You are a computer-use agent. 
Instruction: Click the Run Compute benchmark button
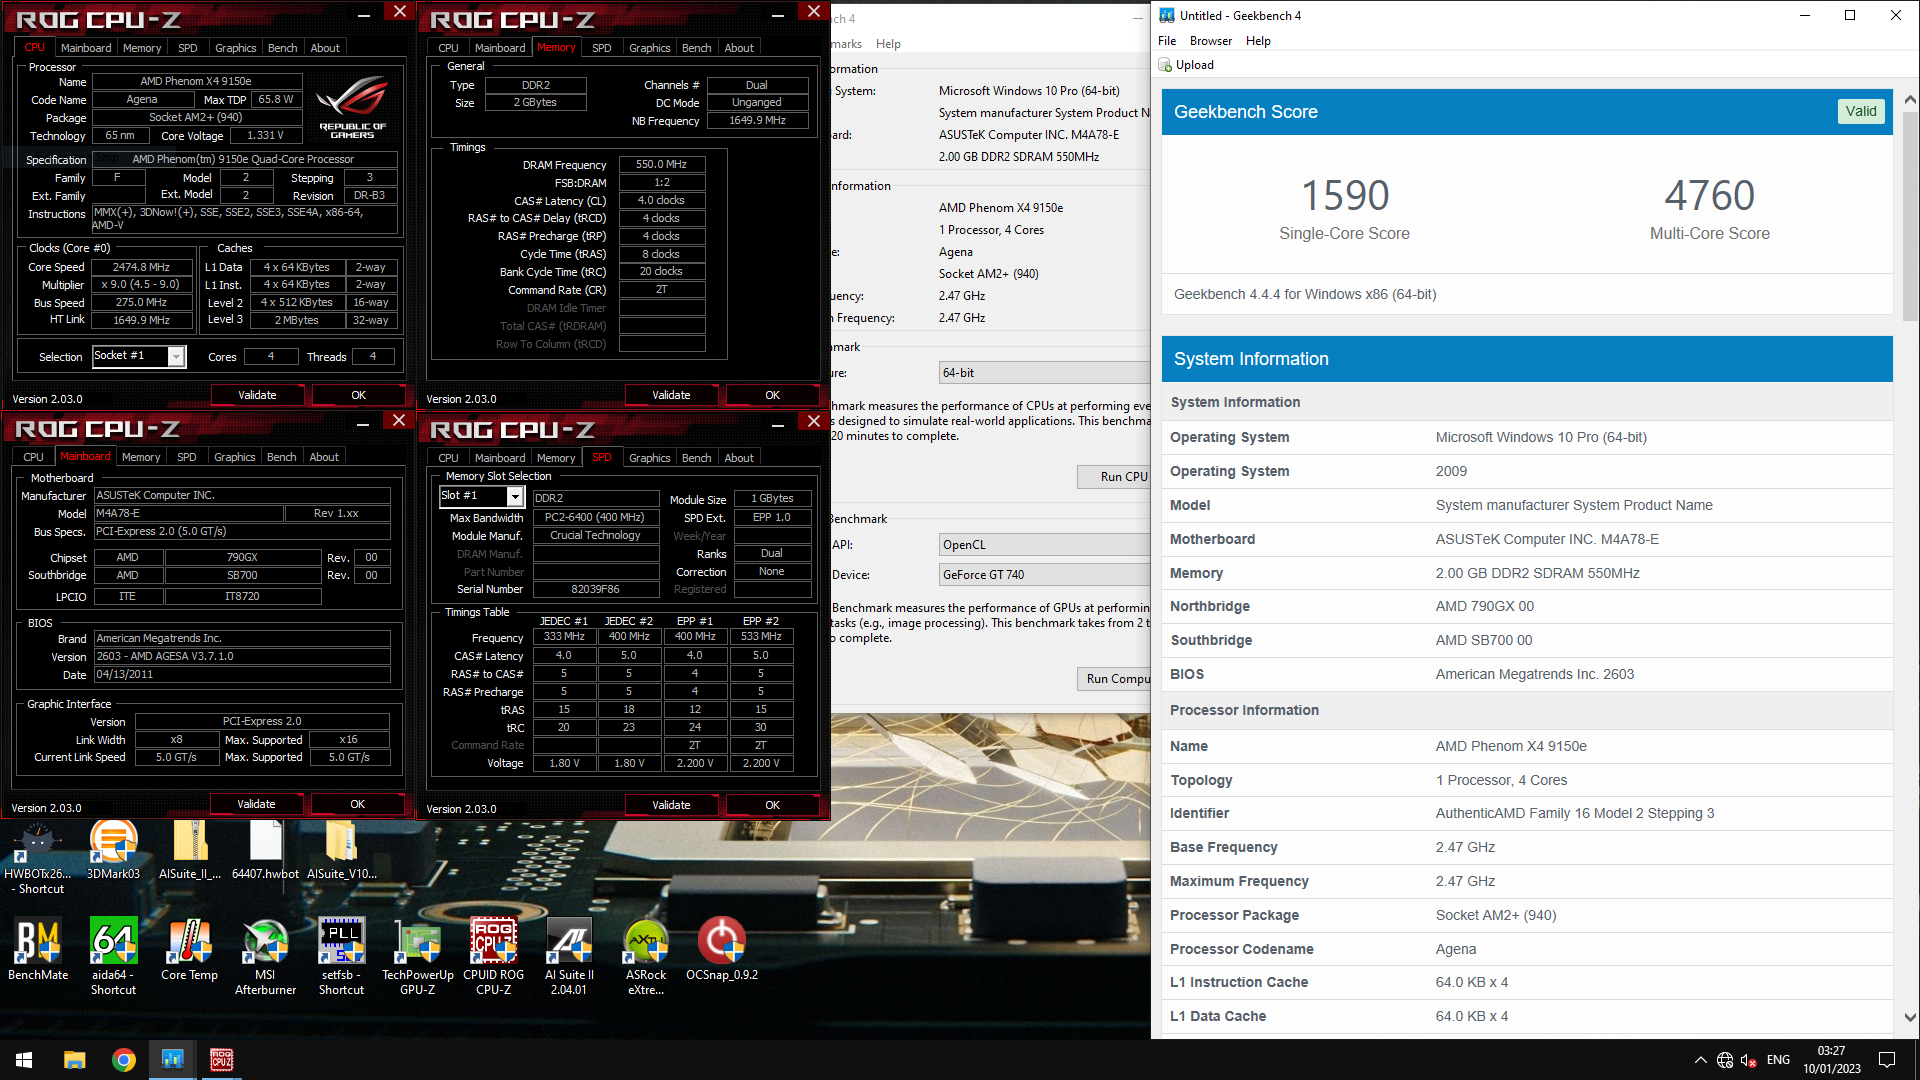point(1114,679)
